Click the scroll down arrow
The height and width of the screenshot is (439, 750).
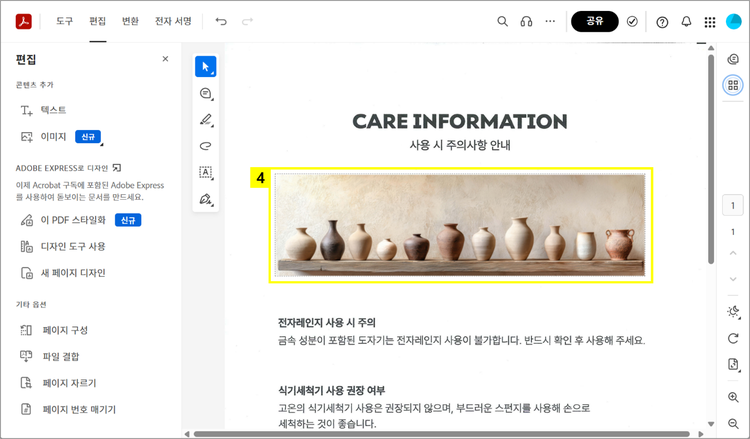click(711, 424)
